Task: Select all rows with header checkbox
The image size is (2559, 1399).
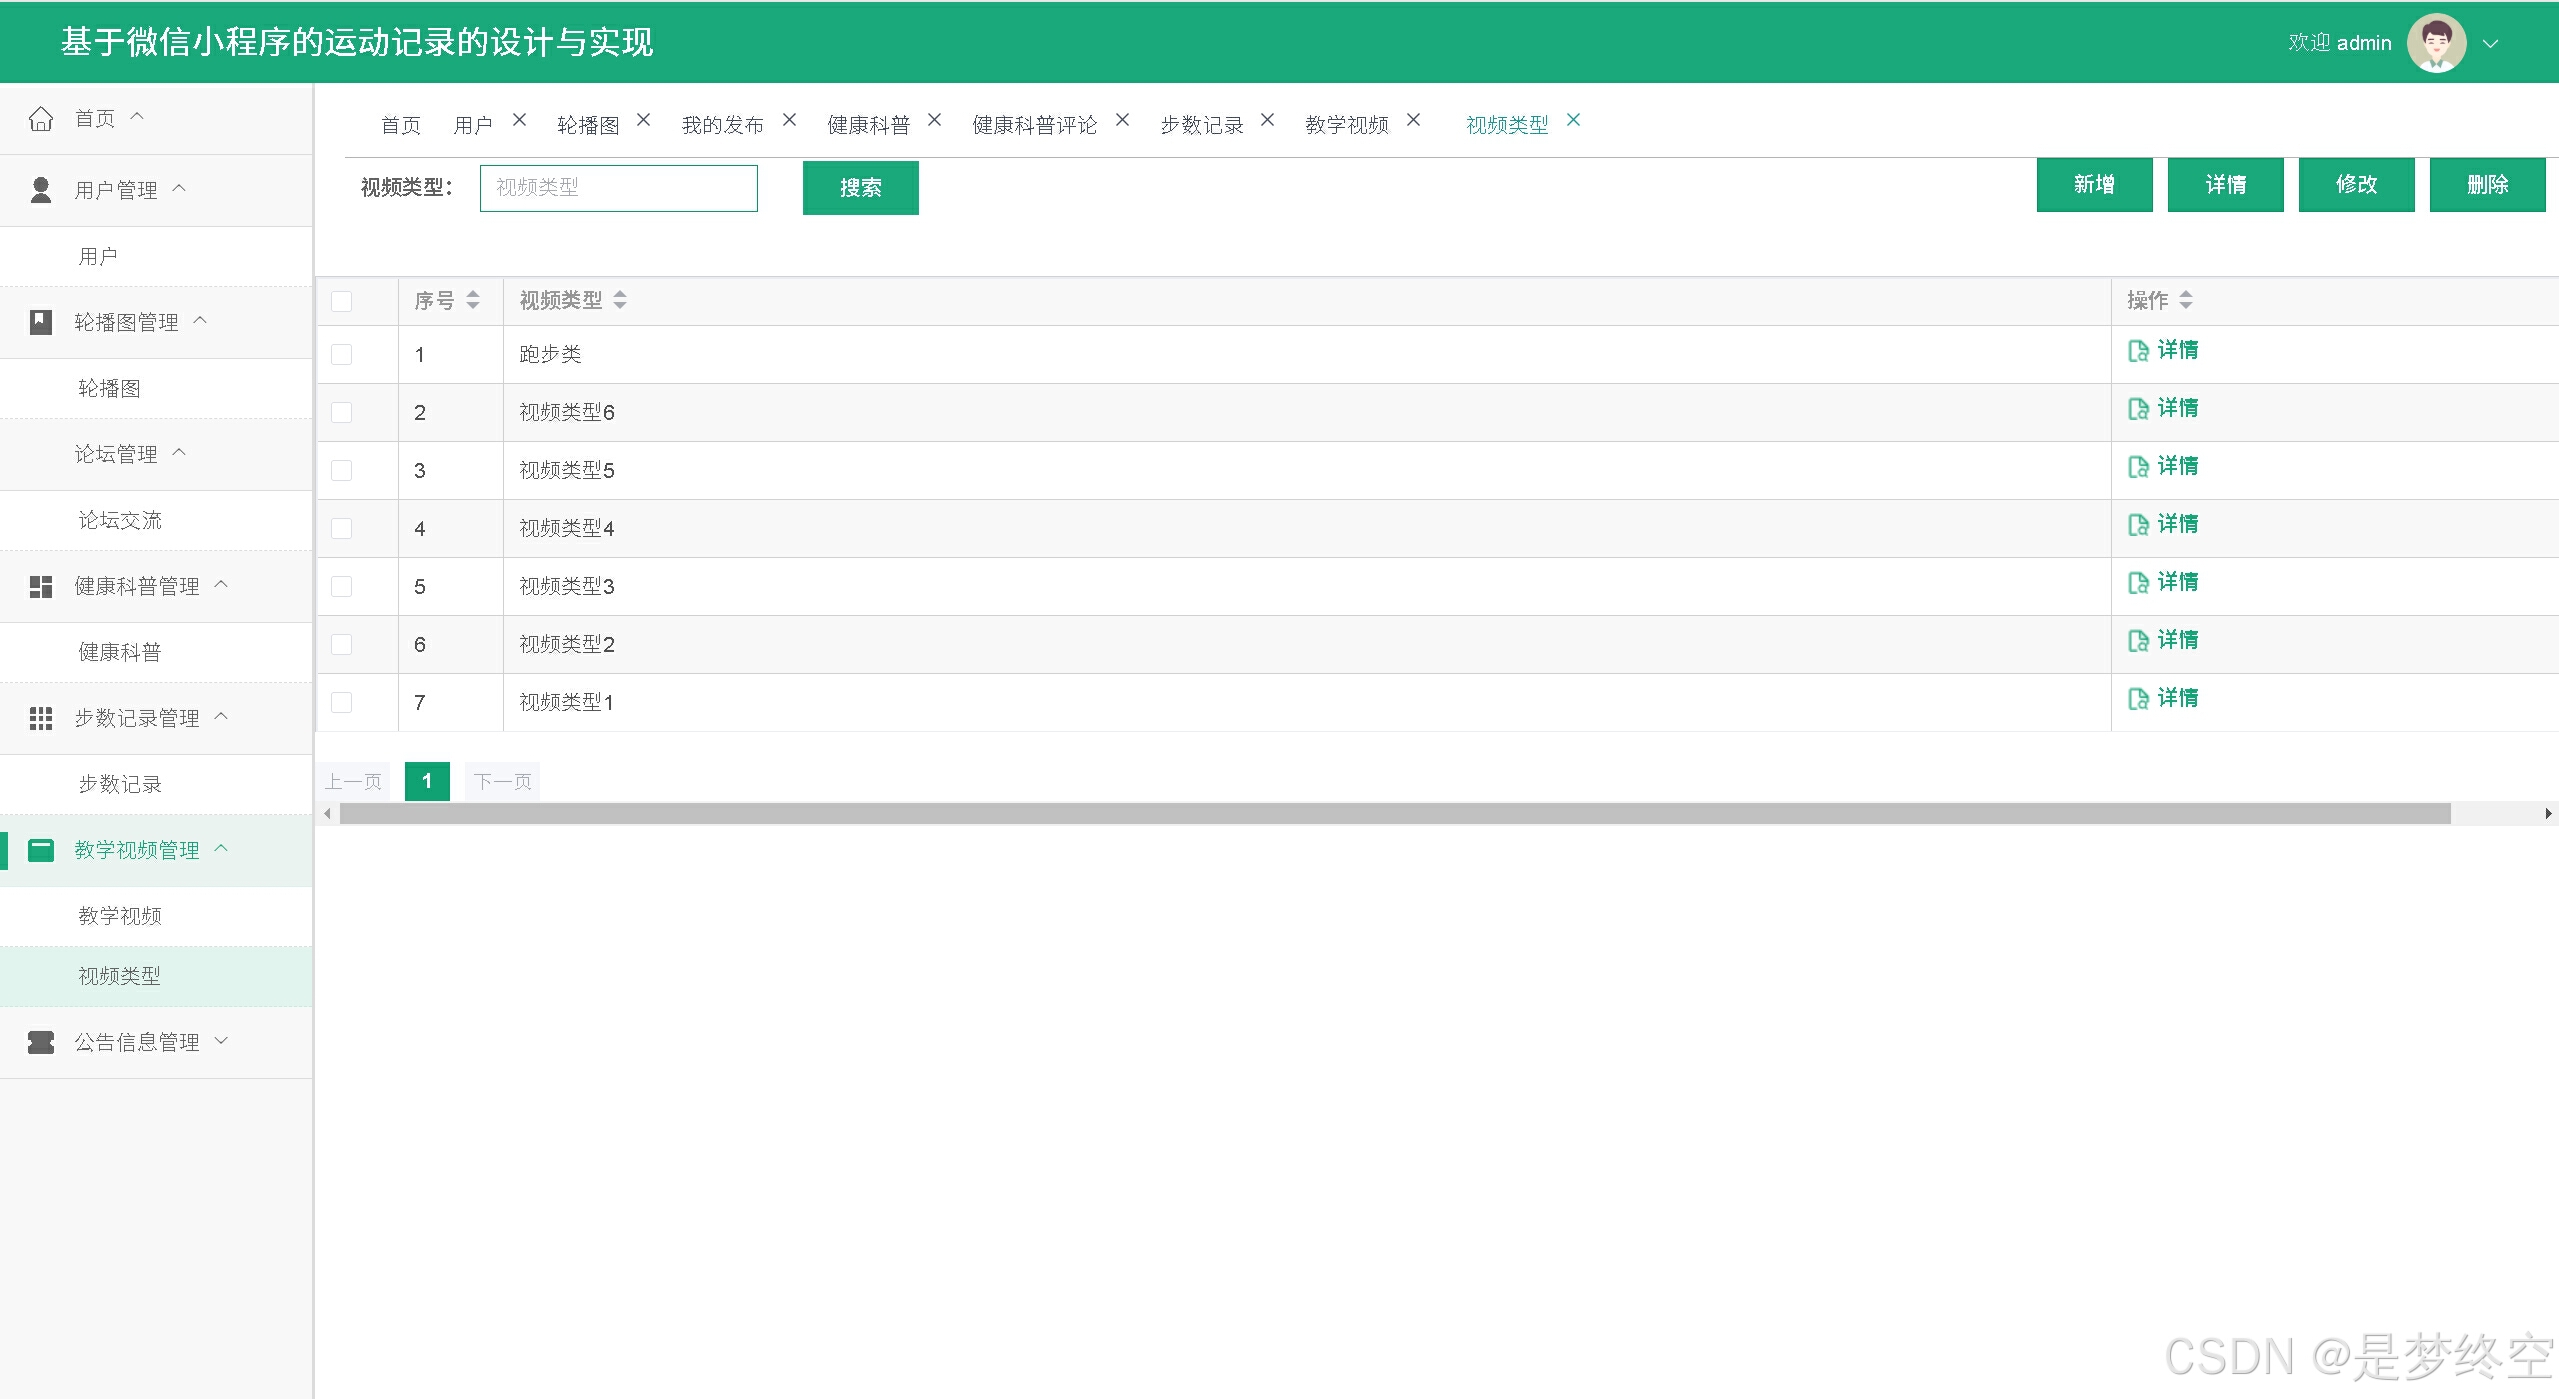Action: click(x=342, y=301)
